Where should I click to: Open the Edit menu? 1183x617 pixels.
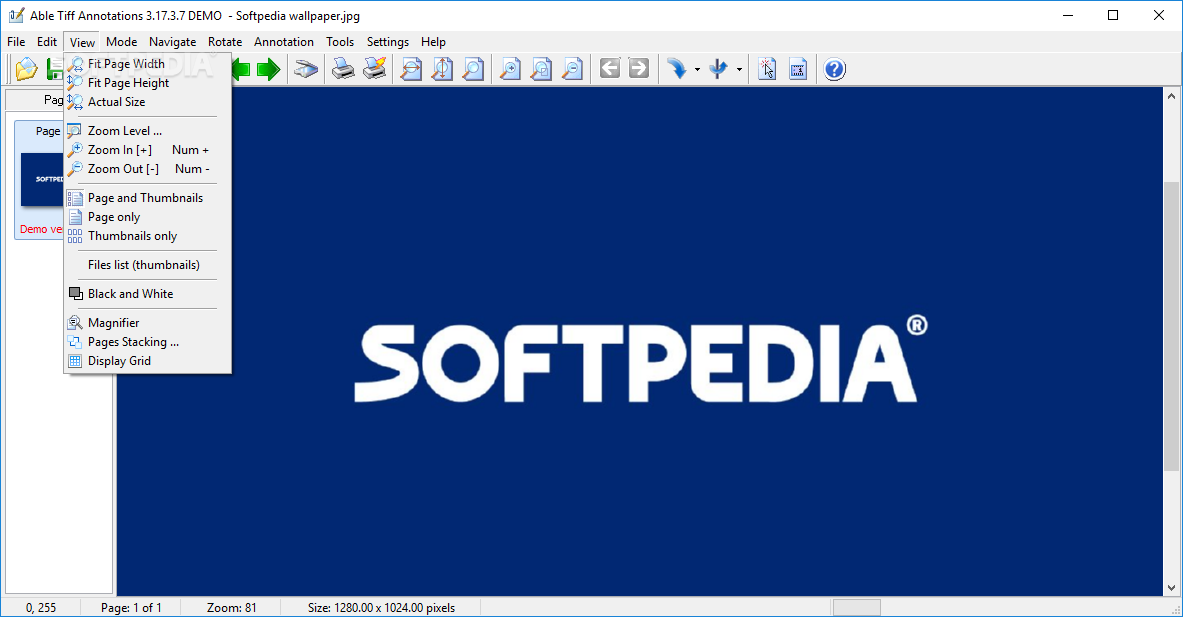click(x=47, y=41)
